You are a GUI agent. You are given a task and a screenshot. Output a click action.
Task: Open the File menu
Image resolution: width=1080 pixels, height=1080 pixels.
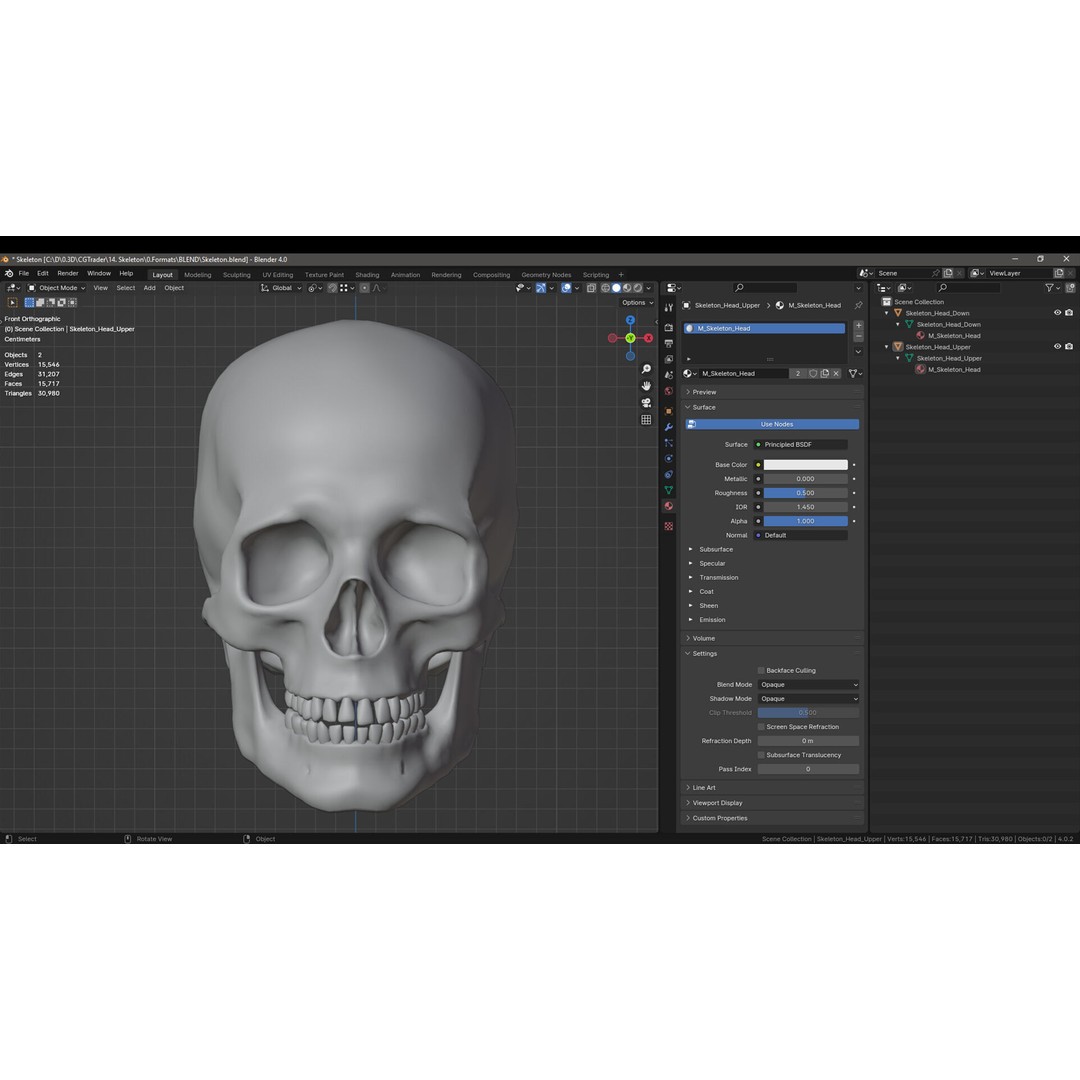point(23,273)
